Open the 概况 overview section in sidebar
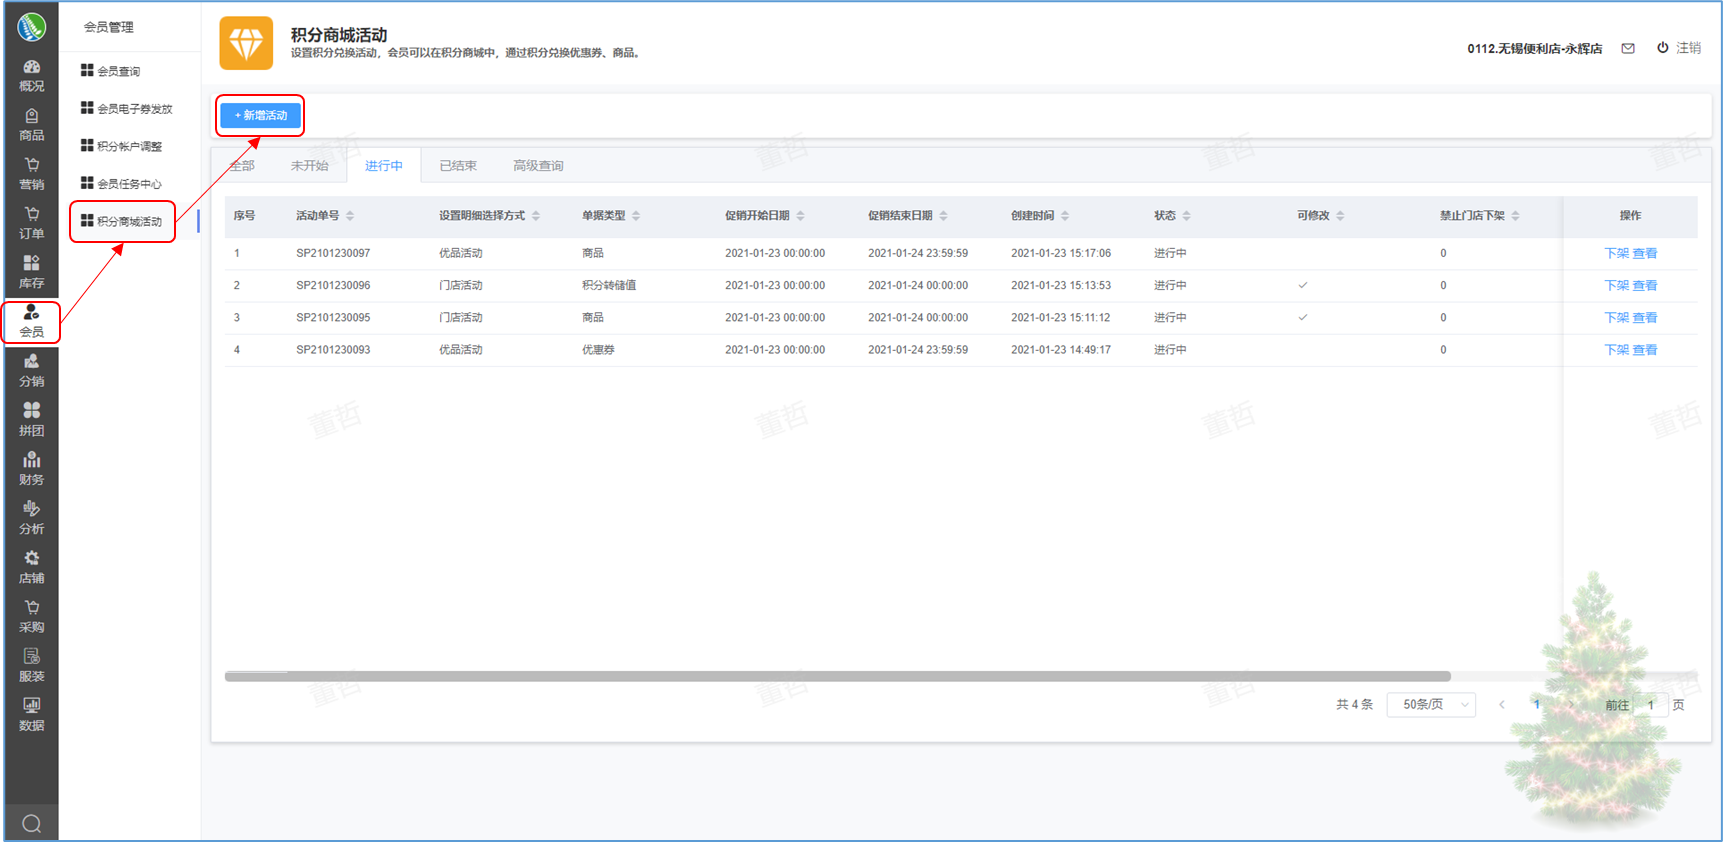This screenshot has height=842, width=1723. (31, 76)
